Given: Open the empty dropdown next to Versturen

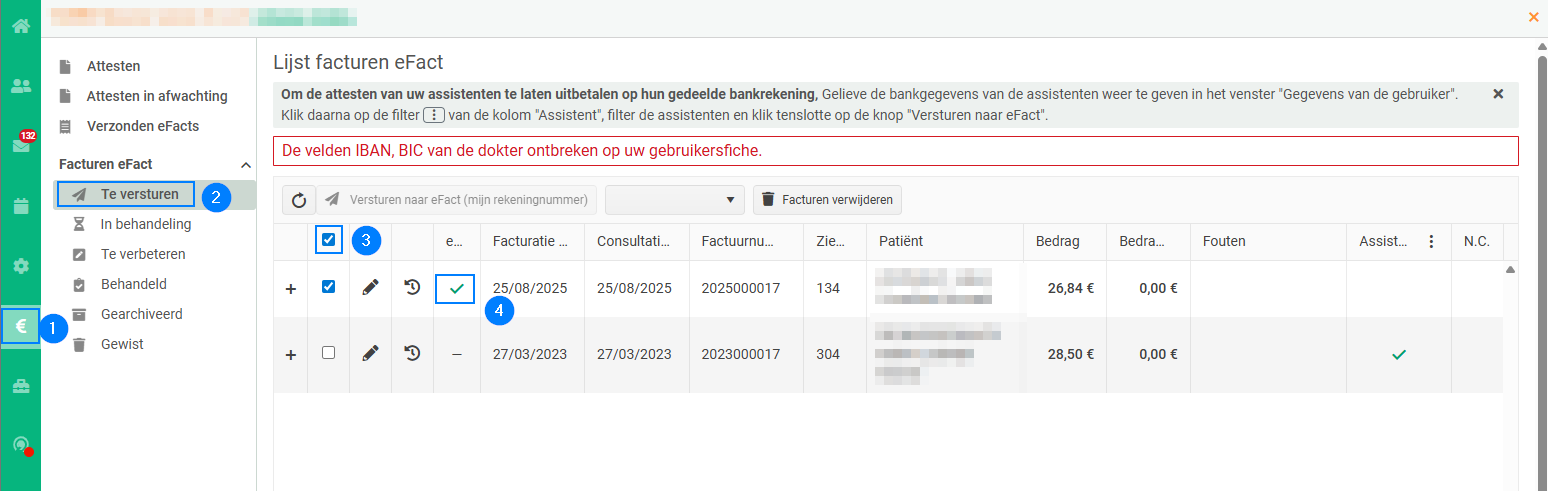Looking at the screenshot, I should 675,200.
